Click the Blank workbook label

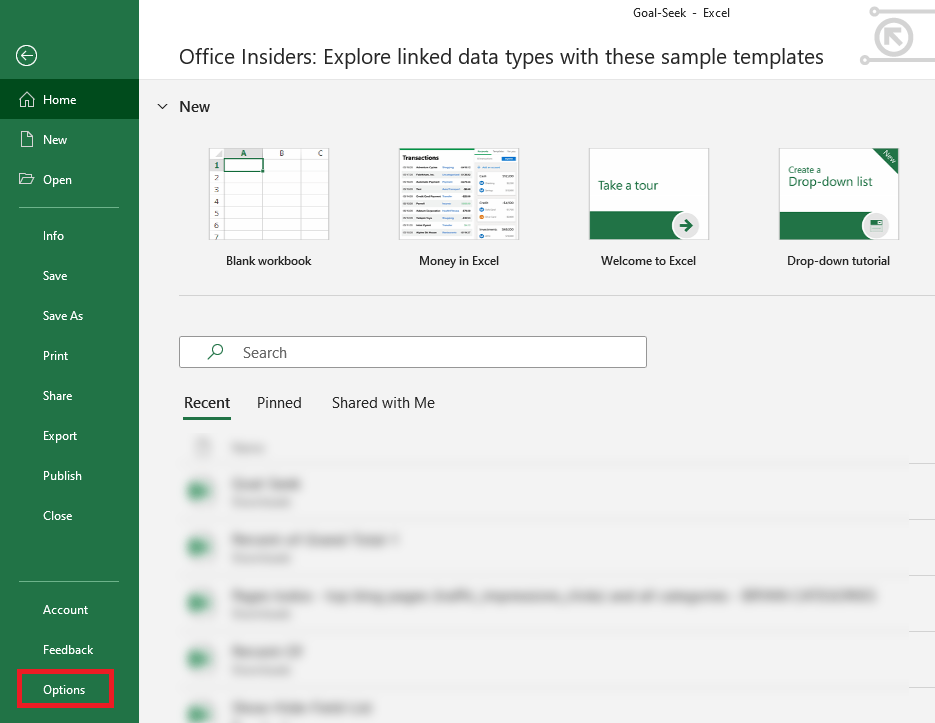click(x=268, y=261)
